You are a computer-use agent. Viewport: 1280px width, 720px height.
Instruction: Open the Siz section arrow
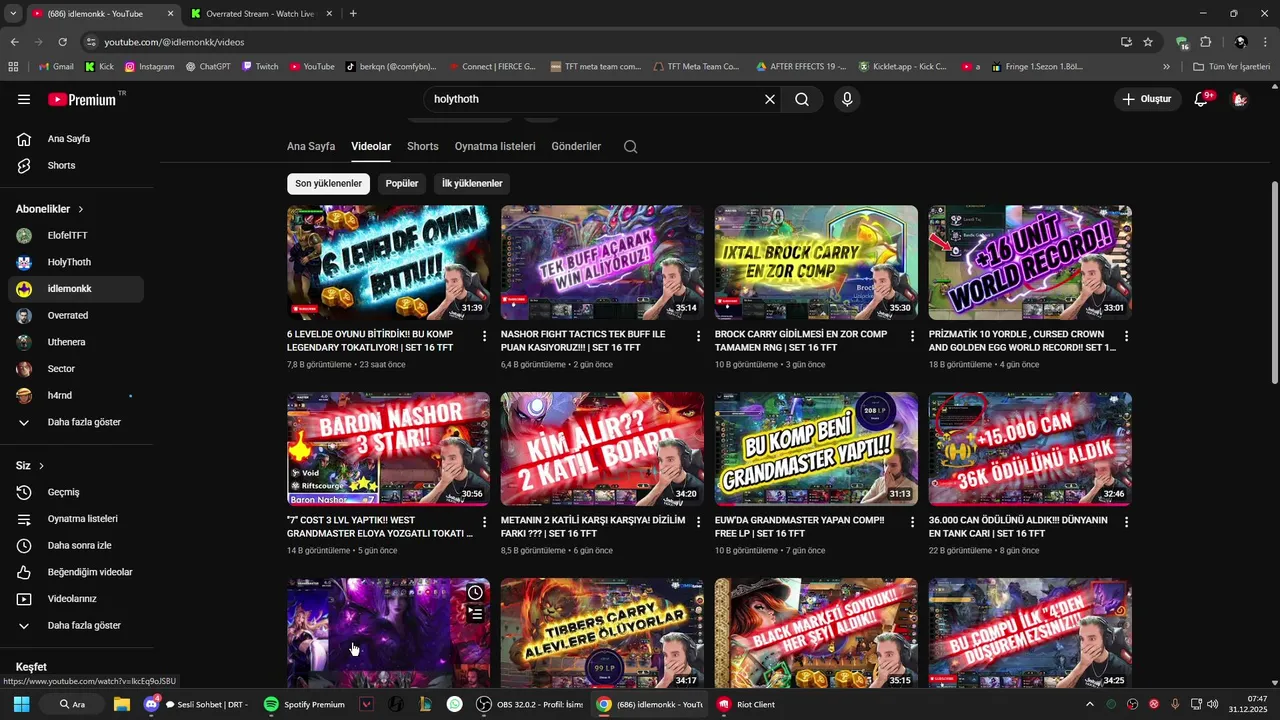point(41,466)
